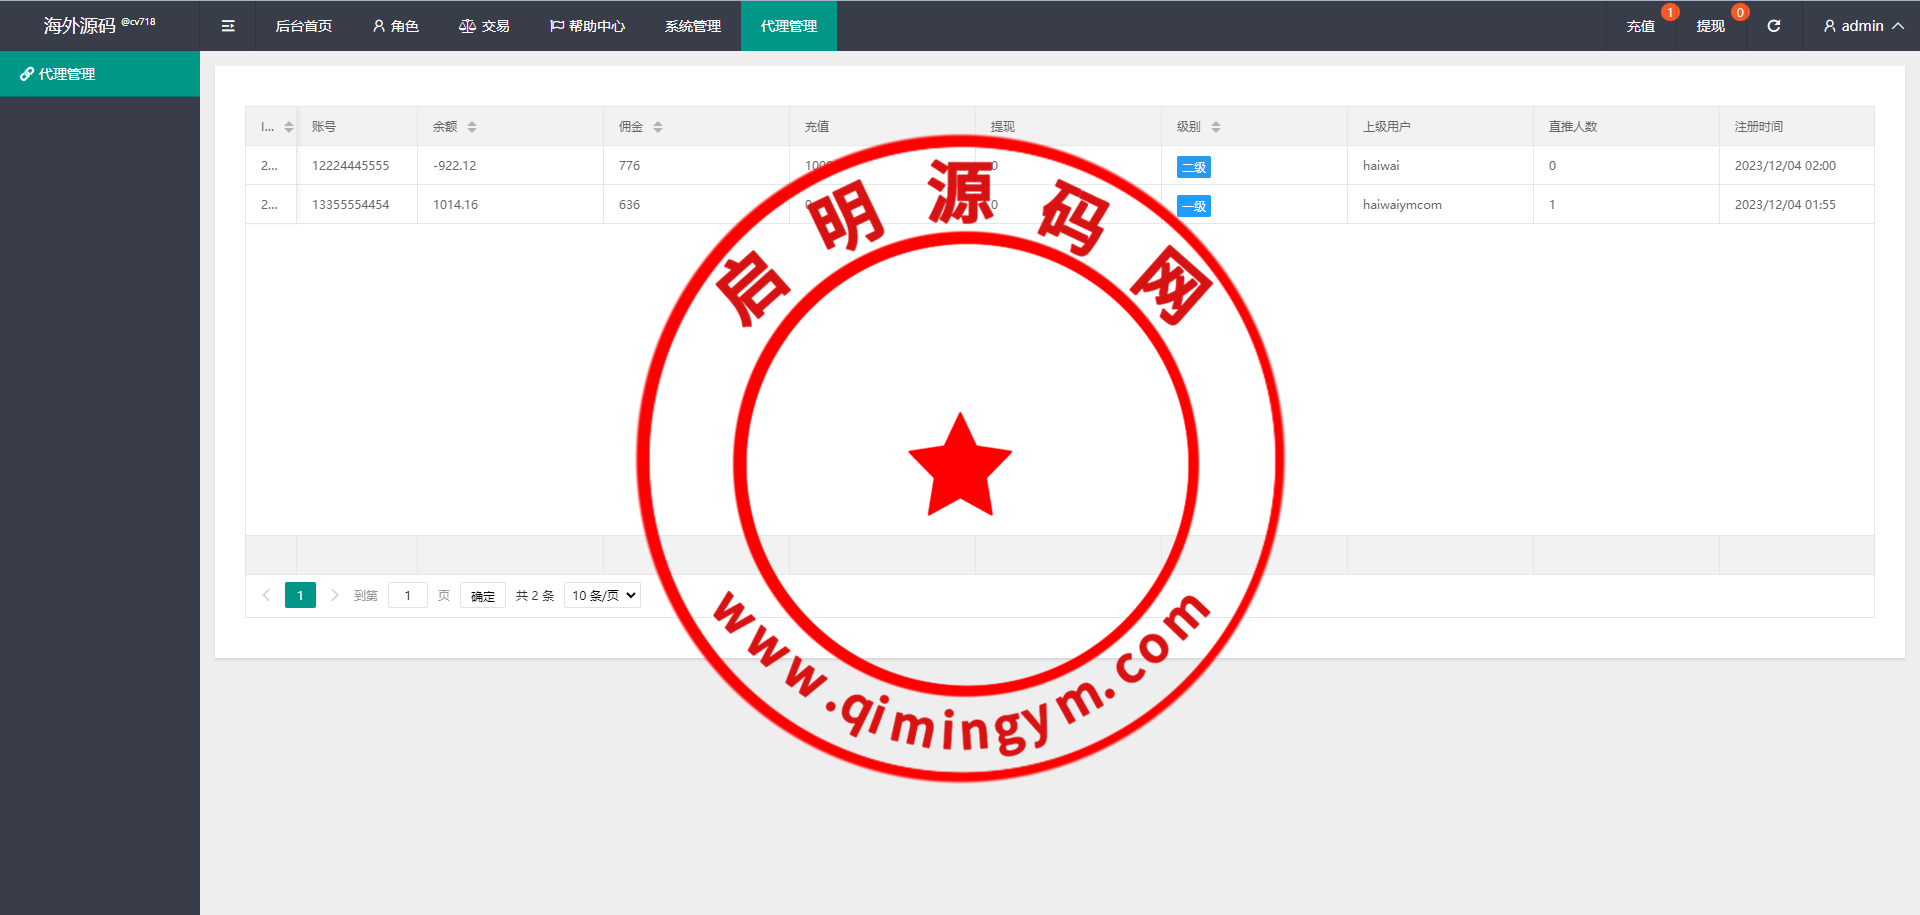This screenshot has height=915, width=1920.
Task: Click the previous page arrow in pagination
Action: tap(266, 595)
